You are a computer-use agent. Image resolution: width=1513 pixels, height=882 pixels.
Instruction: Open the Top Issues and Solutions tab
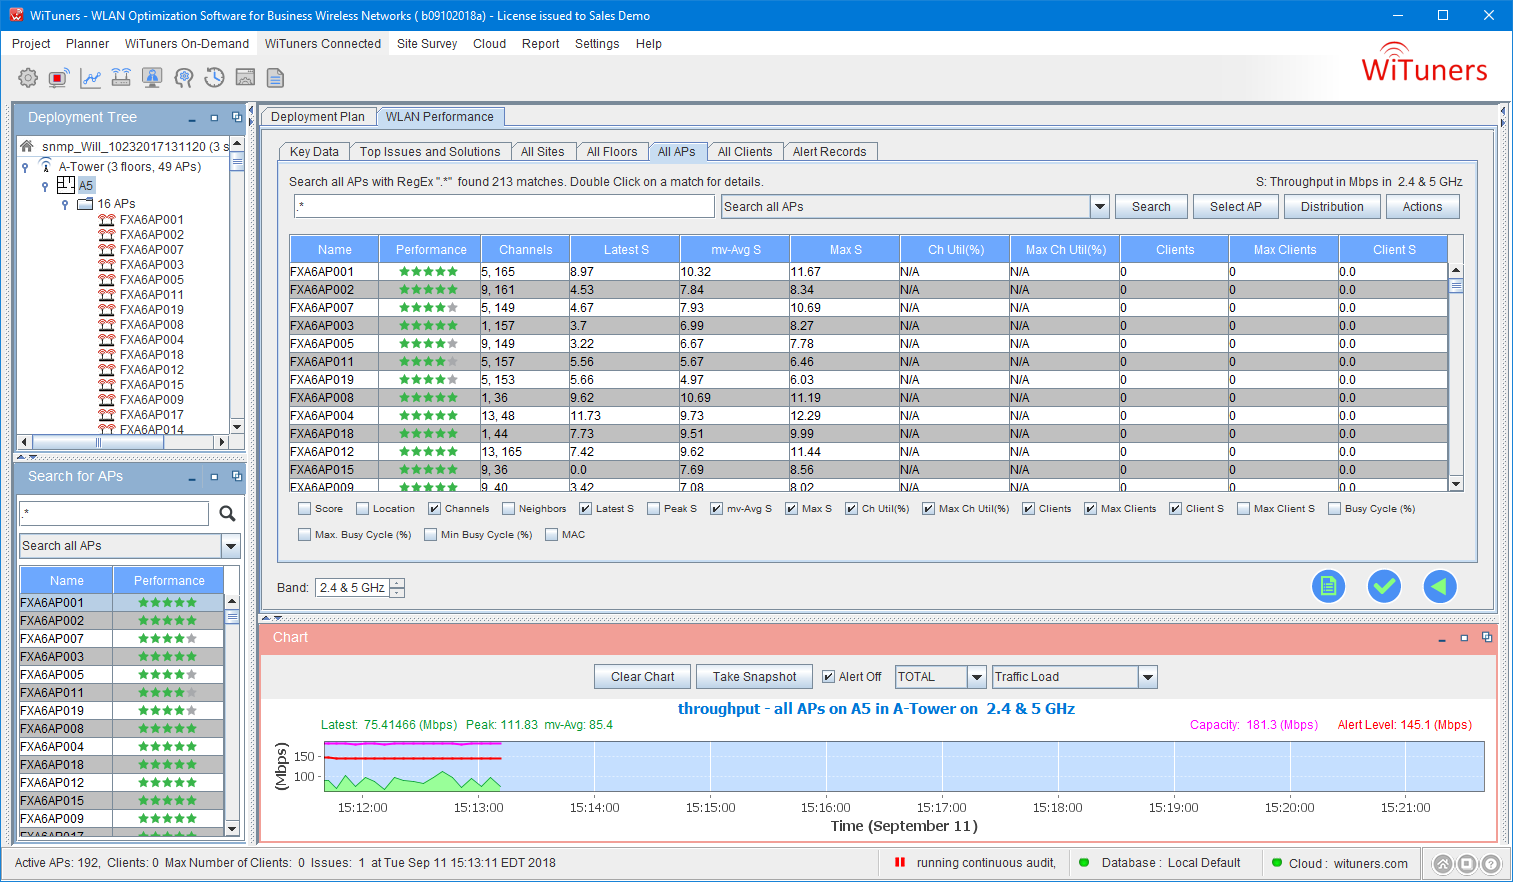coord(430,152)
